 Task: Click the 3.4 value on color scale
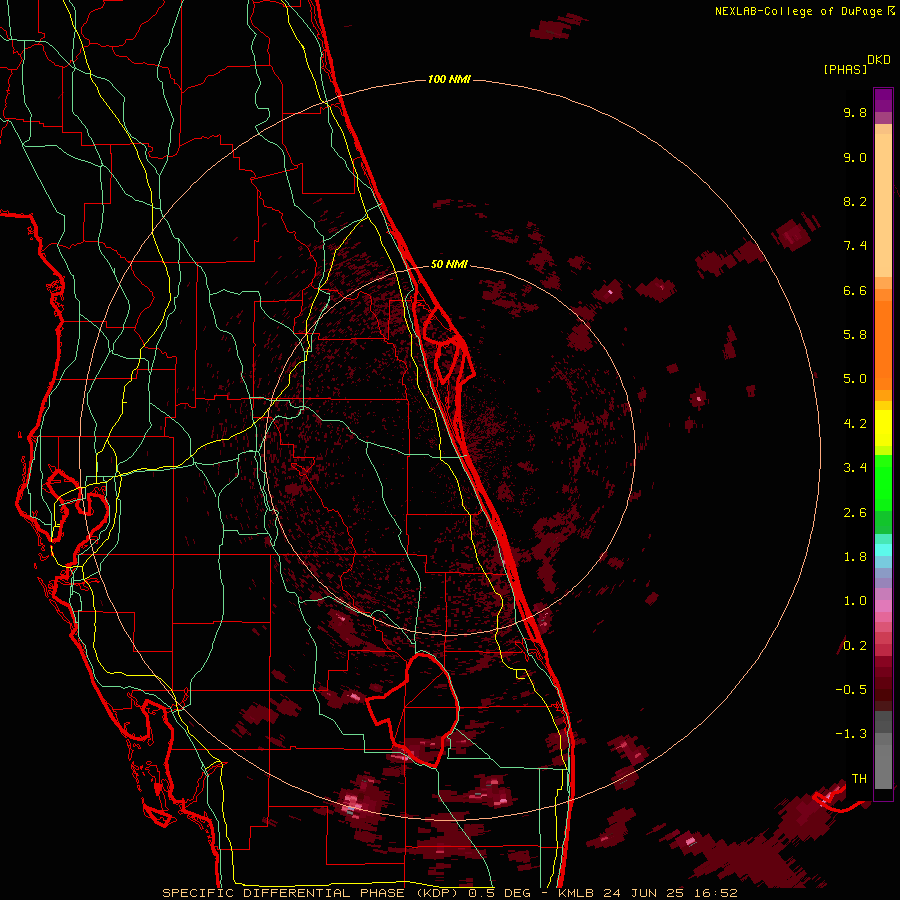855,468
